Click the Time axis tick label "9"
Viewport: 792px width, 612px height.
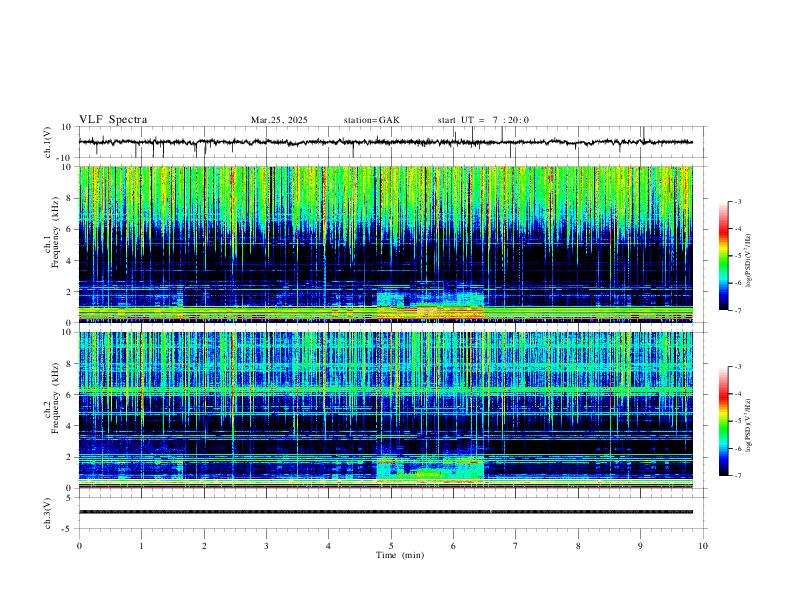[640, 546]
